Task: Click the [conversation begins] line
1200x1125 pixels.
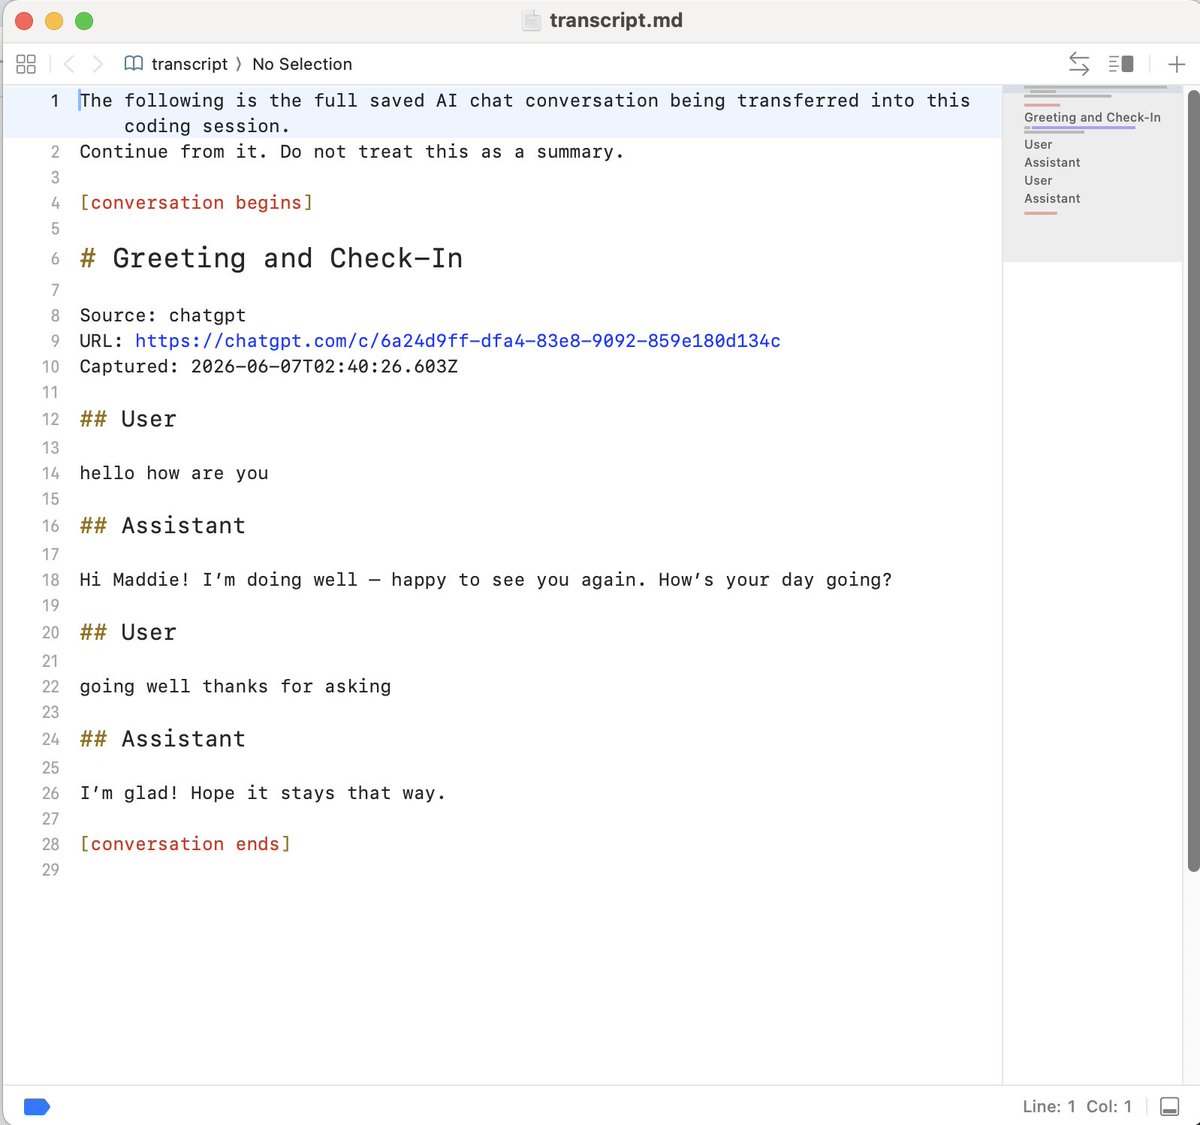Action: point(196,203)
